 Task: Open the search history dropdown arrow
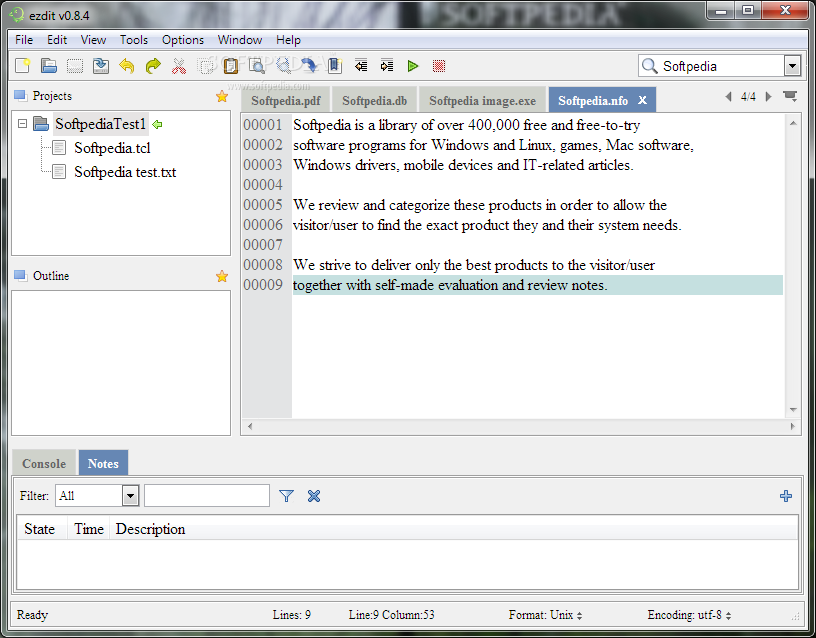click(x=792, y=66)
